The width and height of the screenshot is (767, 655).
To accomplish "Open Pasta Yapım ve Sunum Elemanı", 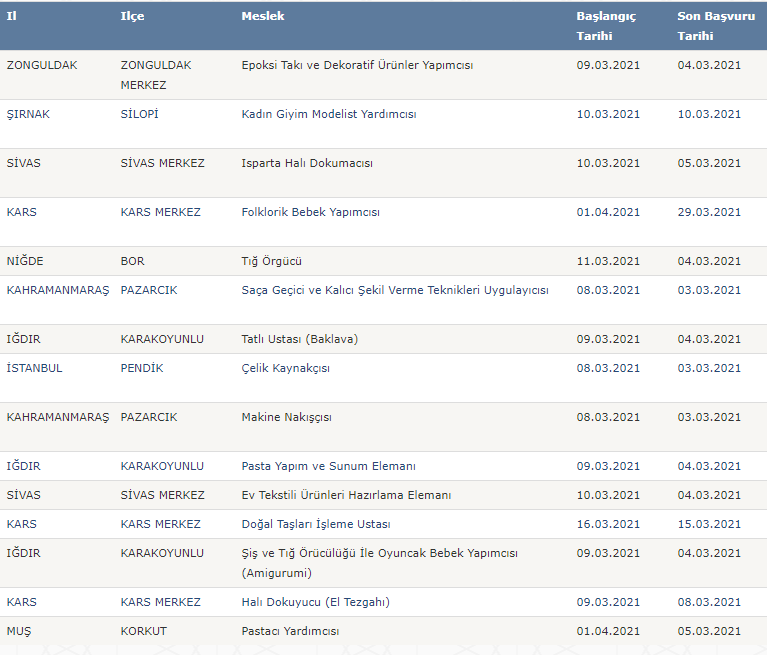I will [x=328, y=466].
